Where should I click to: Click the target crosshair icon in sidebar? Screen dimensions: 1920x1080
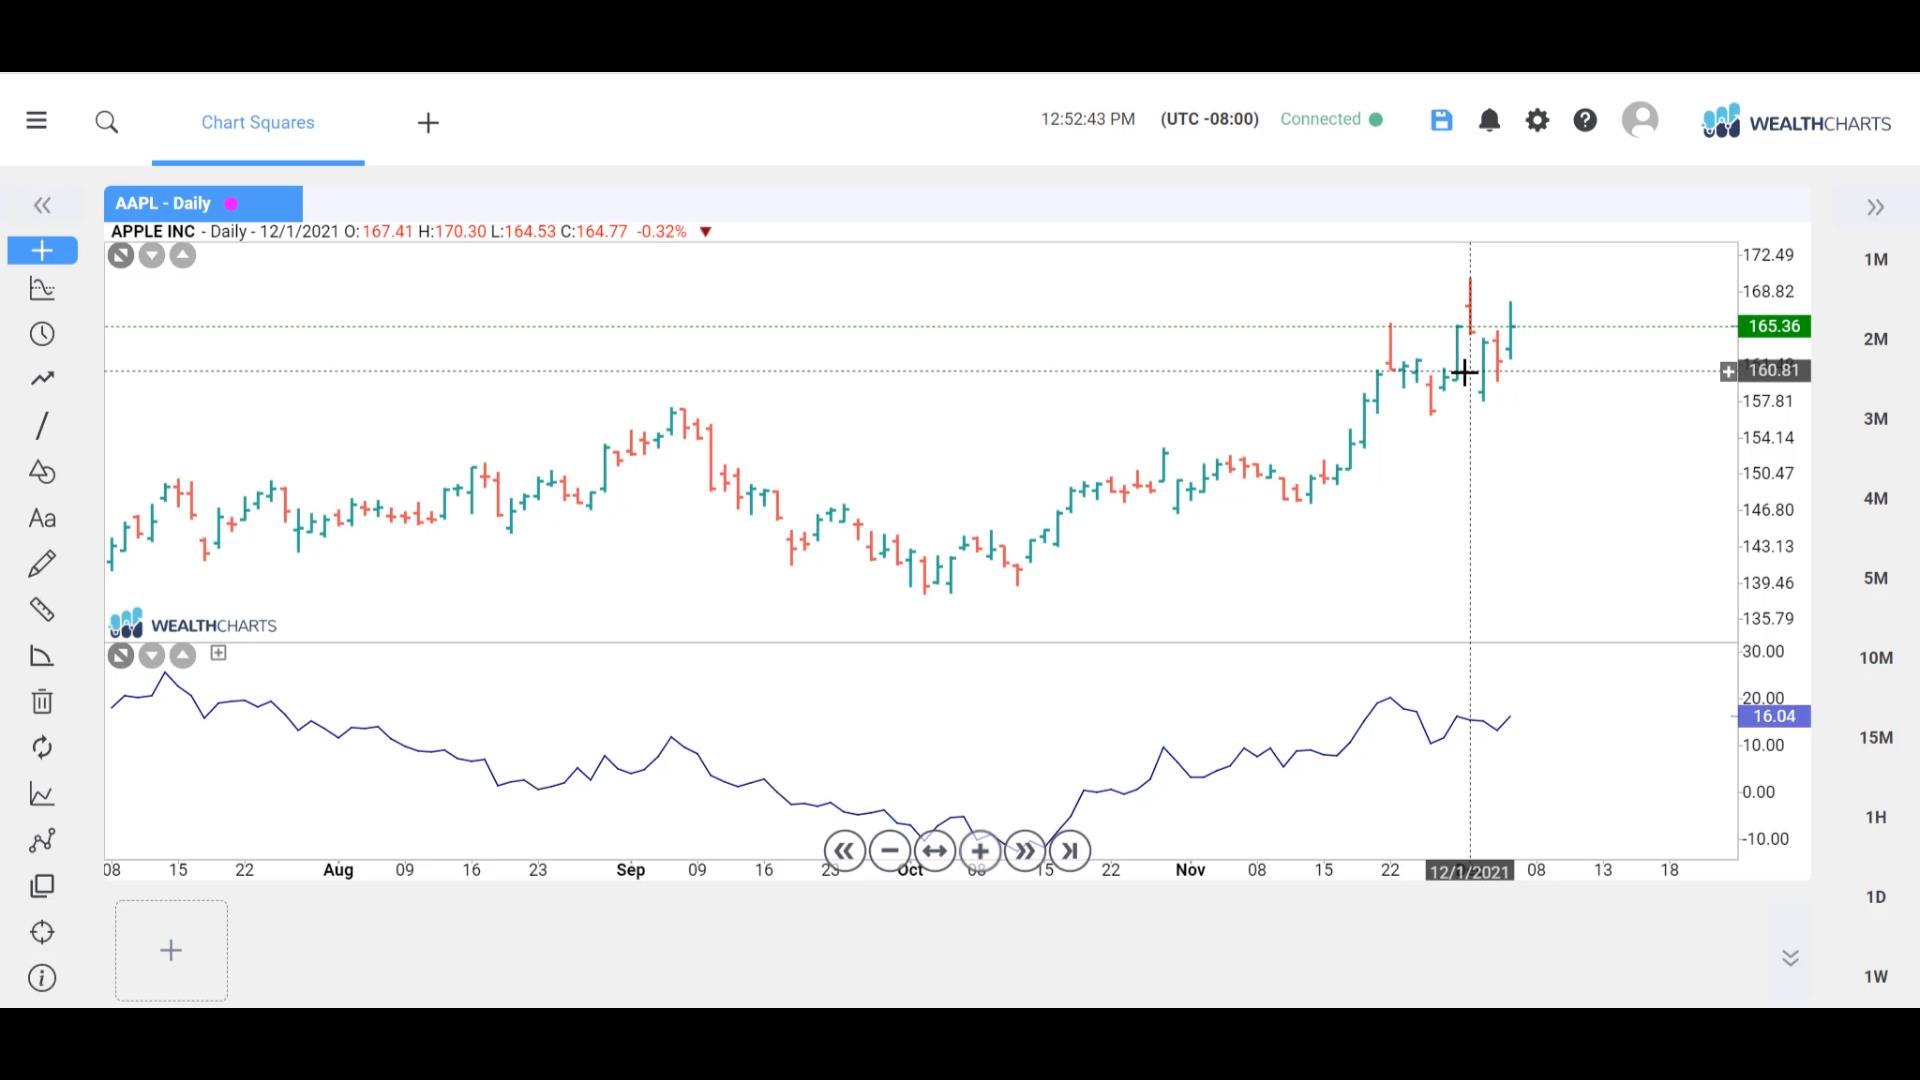42,932
